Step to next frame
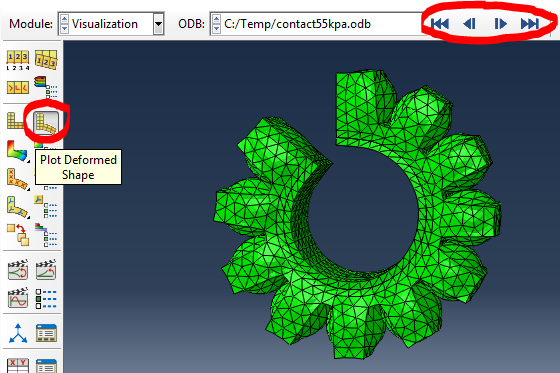The width and height of the screenshot is (560, 373). [x=500, y=24]
